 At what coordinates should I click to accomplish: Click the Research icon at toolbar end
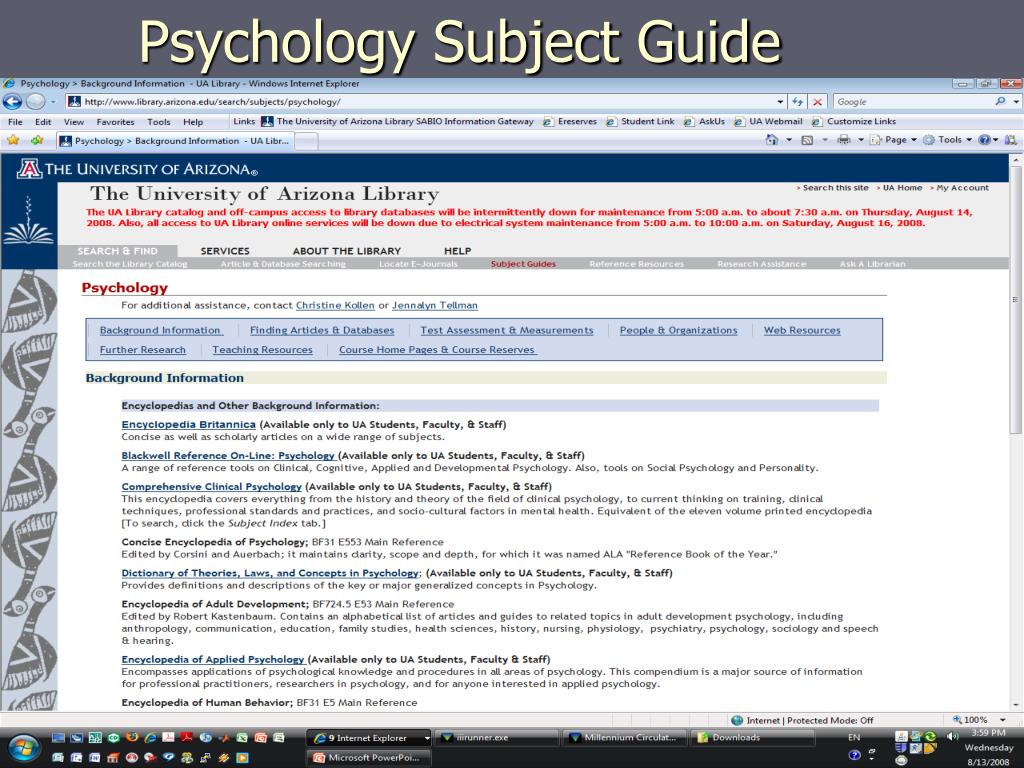click(x=1011, y=140)
